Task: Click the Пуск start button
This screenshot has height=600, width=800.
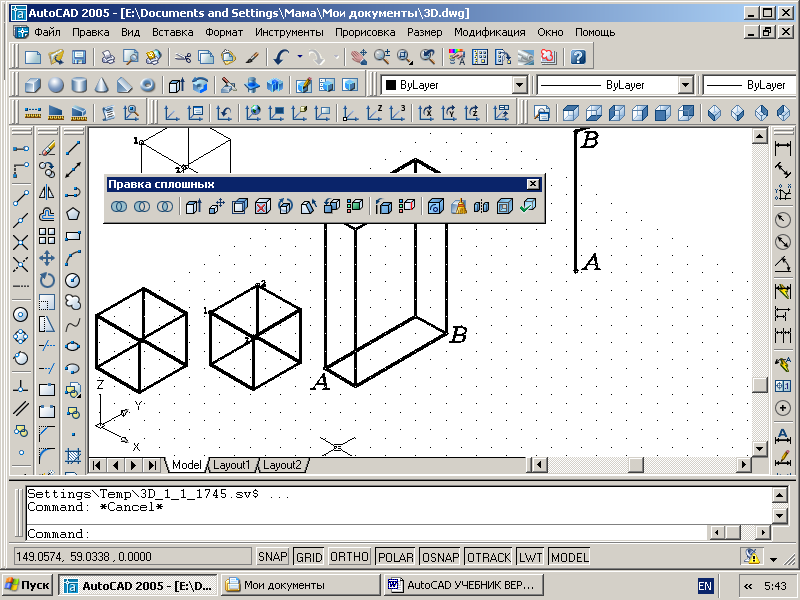Action: (28, 585)
